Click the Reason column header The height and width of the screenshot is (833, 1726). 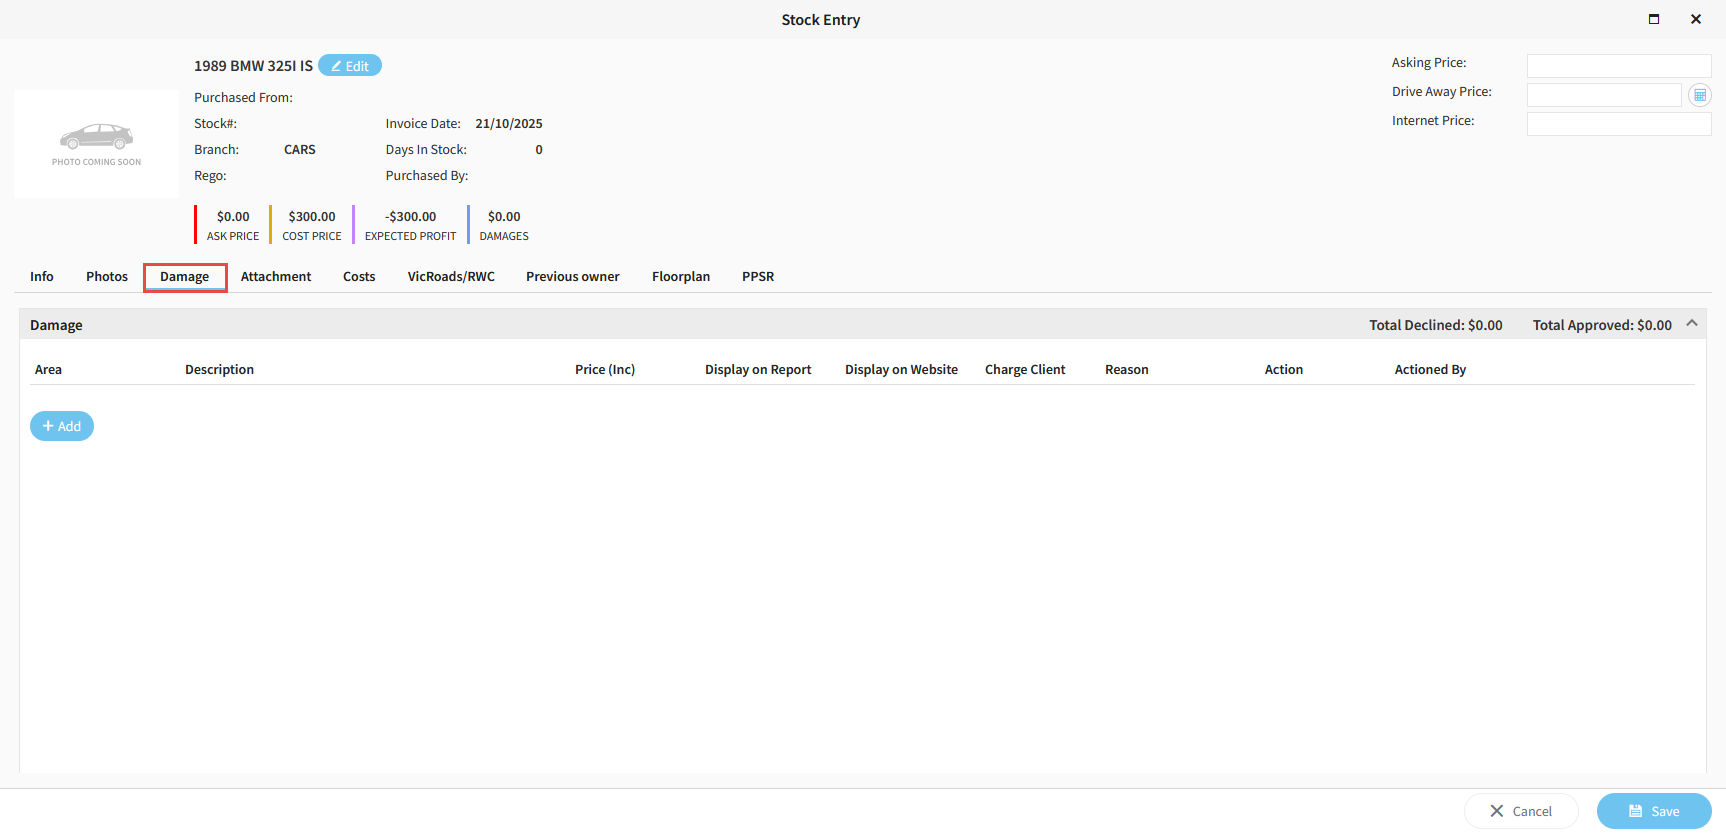coord(1127,370)
